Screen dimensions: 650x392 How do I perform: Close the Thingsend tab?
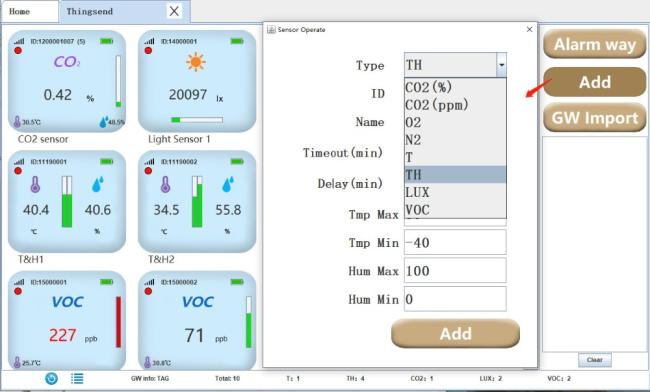(174, 11)
